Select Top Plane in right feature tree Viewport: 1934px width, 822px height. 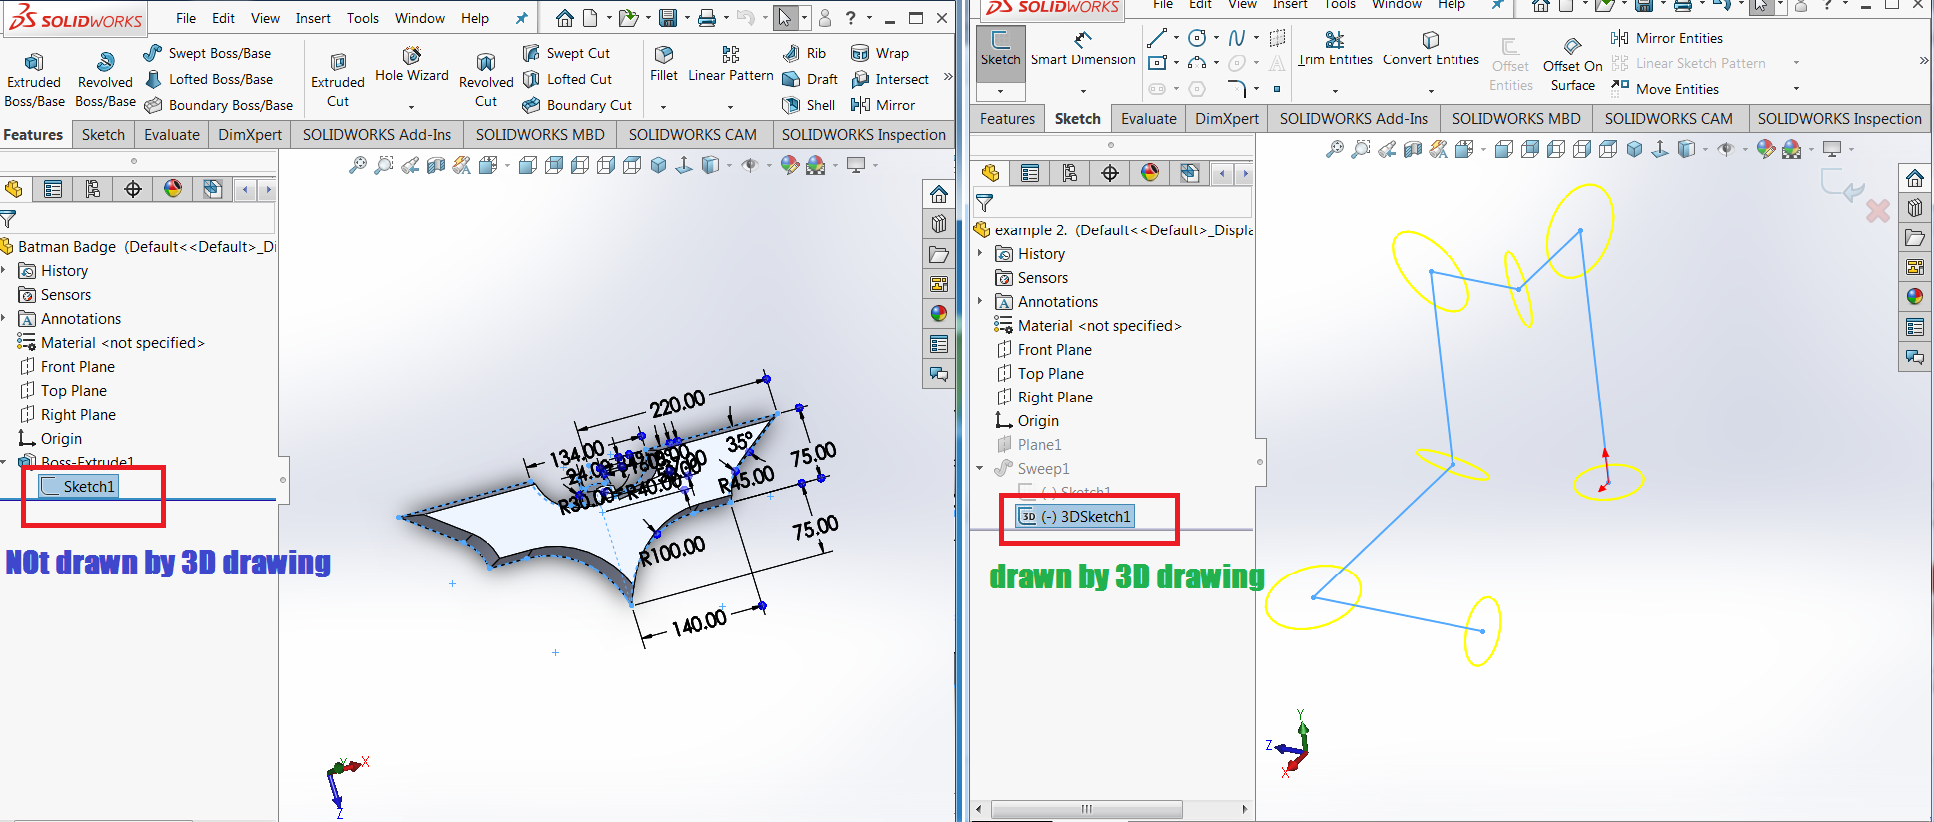coord(1040,373)
